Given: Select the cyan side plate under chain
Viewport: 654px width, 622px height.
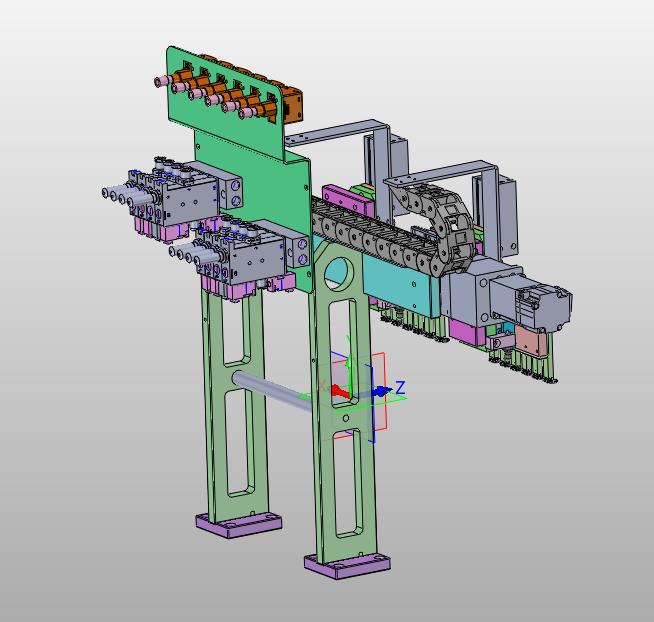Looking at the screenshot, I should coord(400,286).
